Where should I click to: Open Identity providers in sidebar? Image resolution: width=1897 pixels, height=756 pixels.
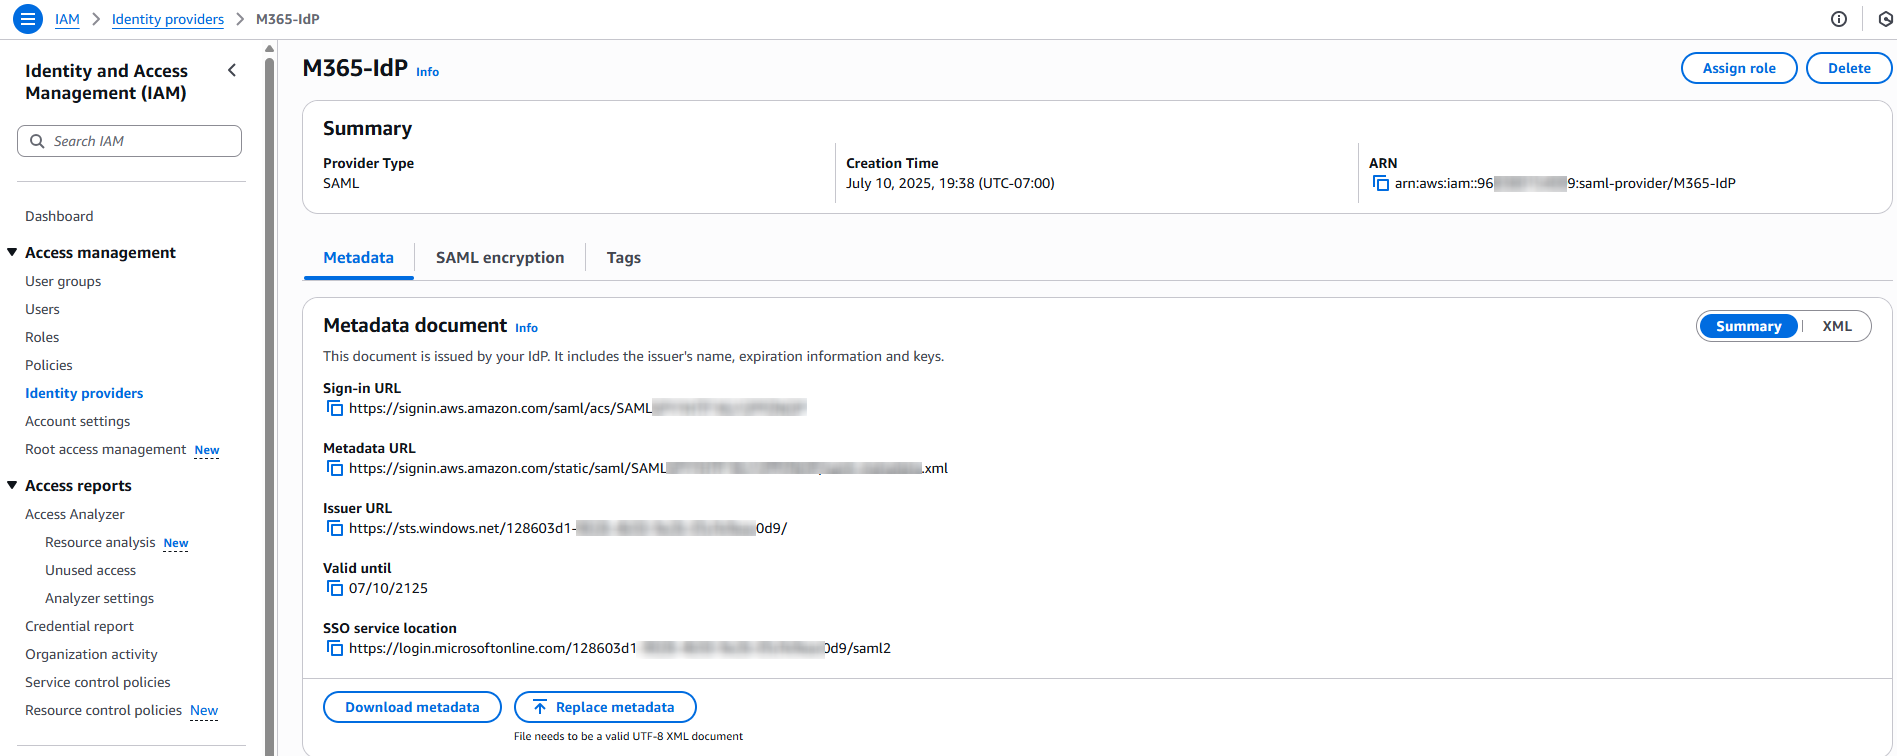coord(84,393)
